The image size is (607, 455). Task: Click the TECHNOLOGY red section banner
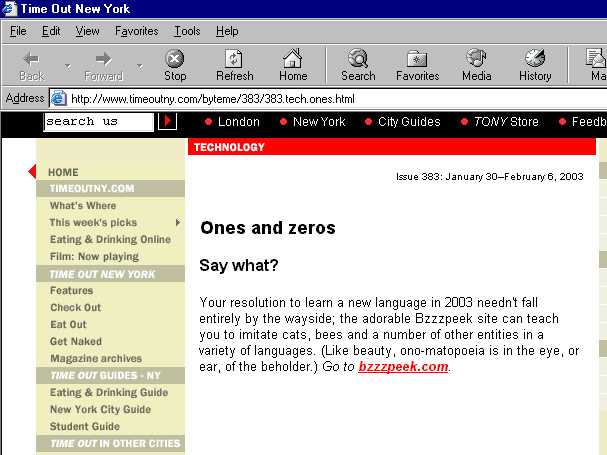[392, 147]
